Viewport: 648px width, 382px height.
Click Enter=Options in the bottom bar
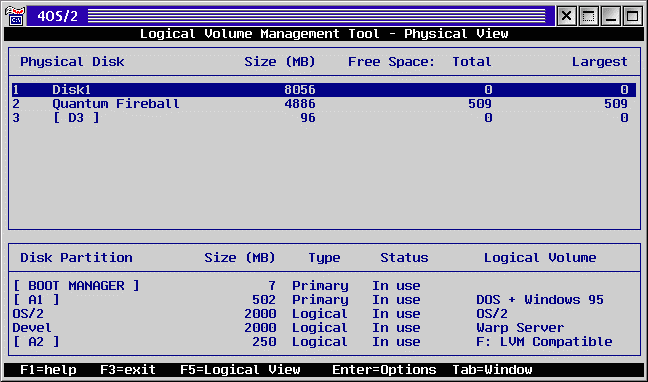(384, 370)
